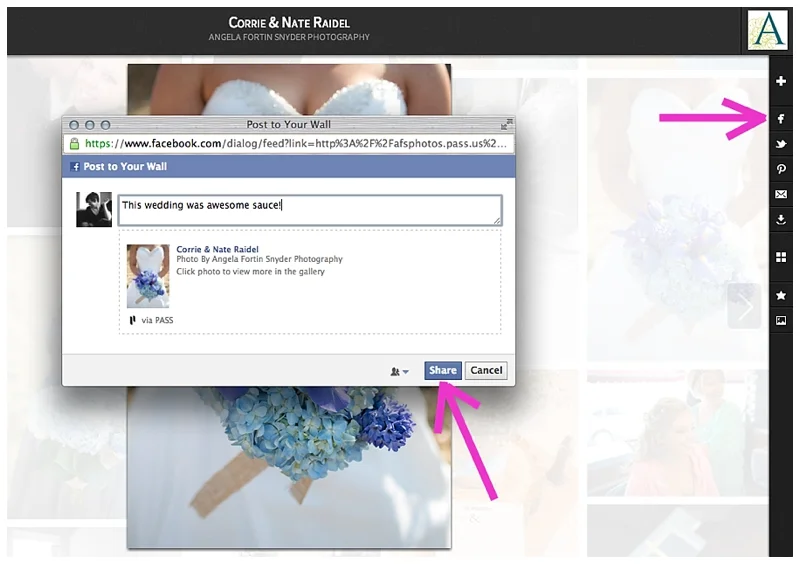Screen dimensions: 800x564
Task: Click 'Post to Your Wall' blue header text
Action: (x=125, y=166)
